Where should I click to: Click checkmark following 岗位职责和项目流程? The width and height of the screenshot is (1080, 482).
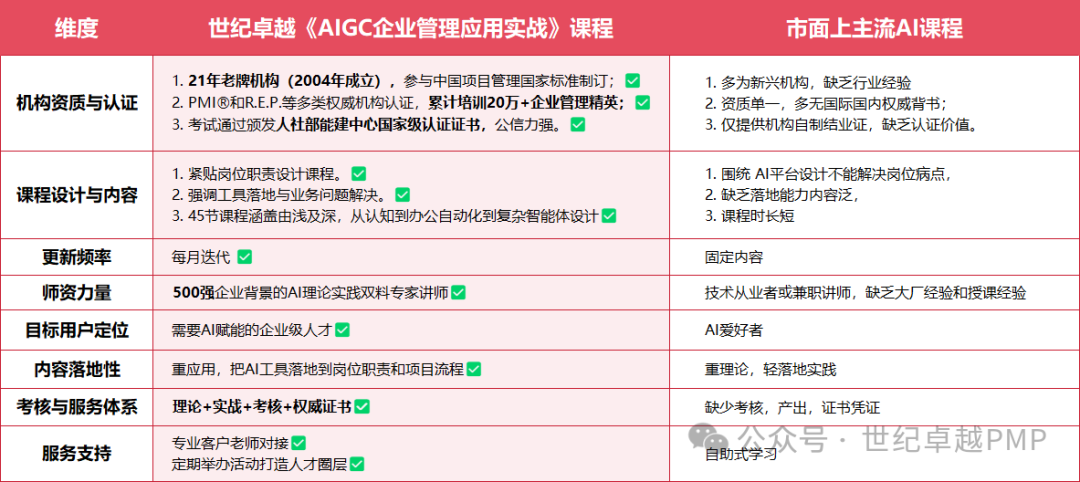[x=473, y=369]
